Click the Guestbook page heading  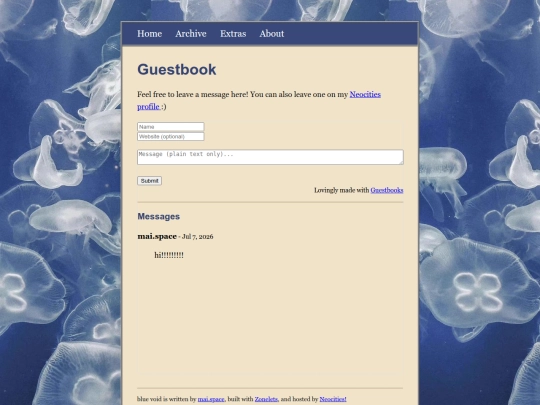point(177,70)
